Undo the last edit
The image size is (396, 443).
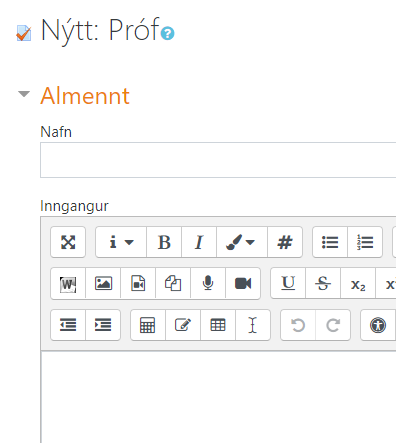coord(298,325)
